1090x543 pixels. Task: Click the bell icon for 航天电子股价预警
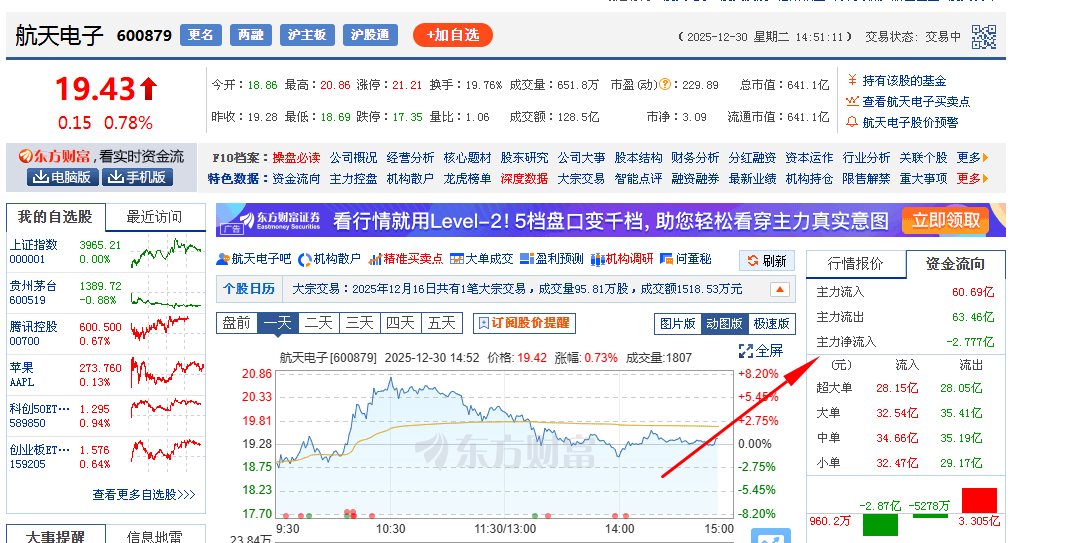pos(852,122)
